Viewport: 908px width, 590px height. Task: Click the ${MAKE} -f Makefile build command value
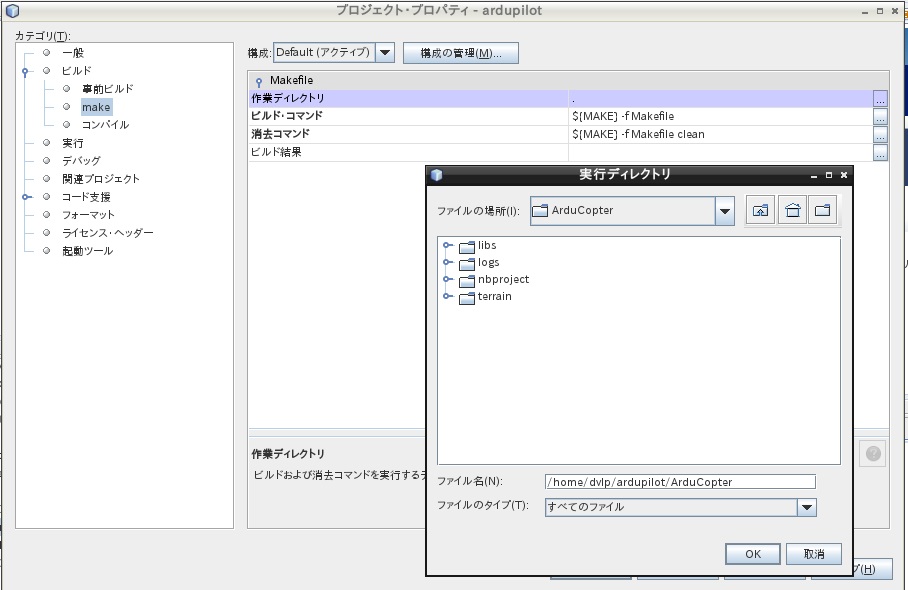(623, 116)
